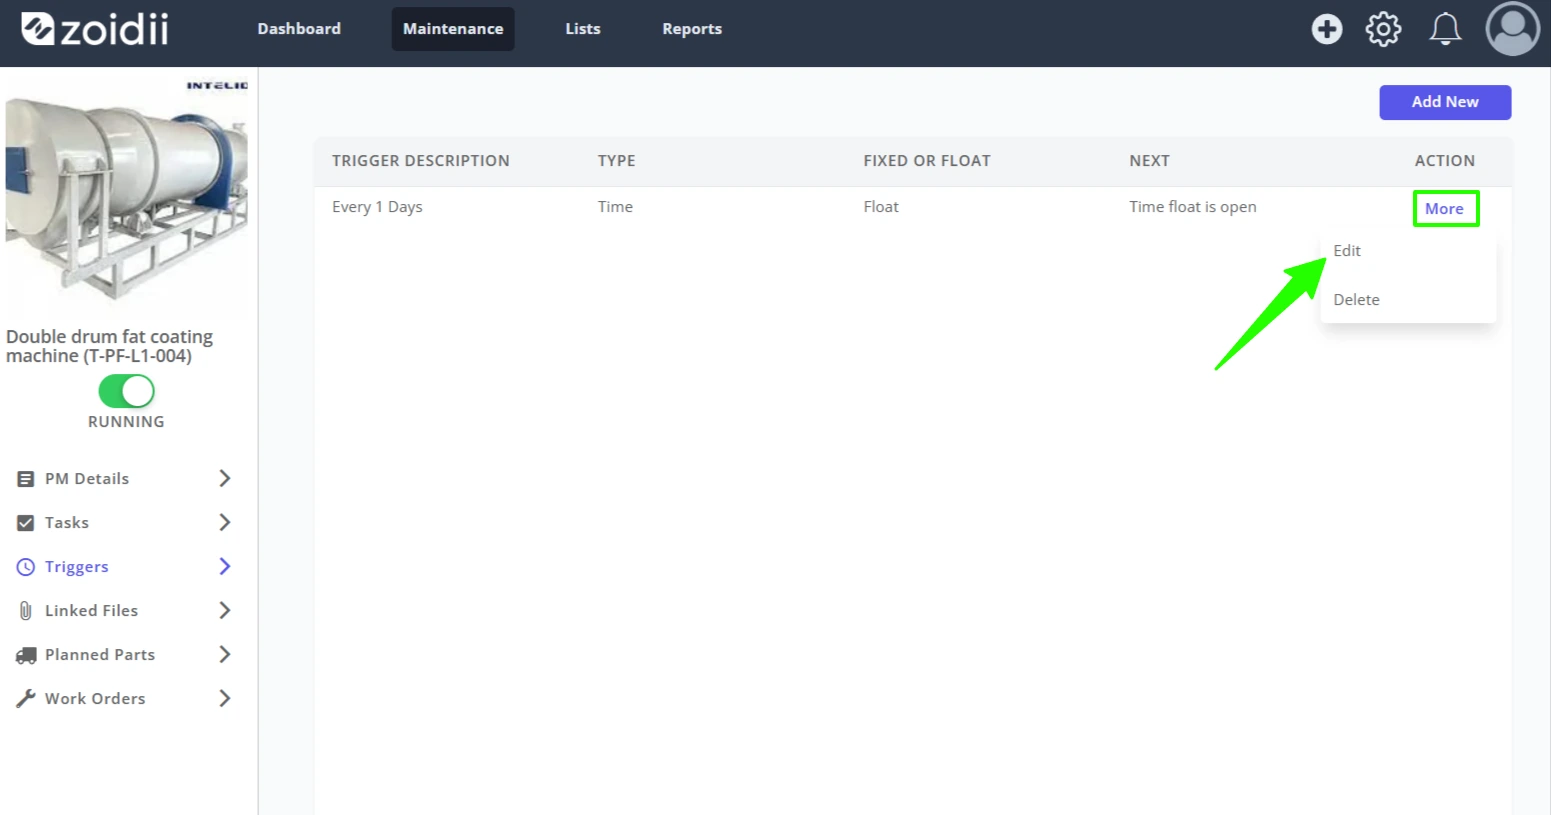Image resolution: width=1551 pixels, height=815 pixels.
Task: Open the More actions dropdown
Action: coord(1445,209)
